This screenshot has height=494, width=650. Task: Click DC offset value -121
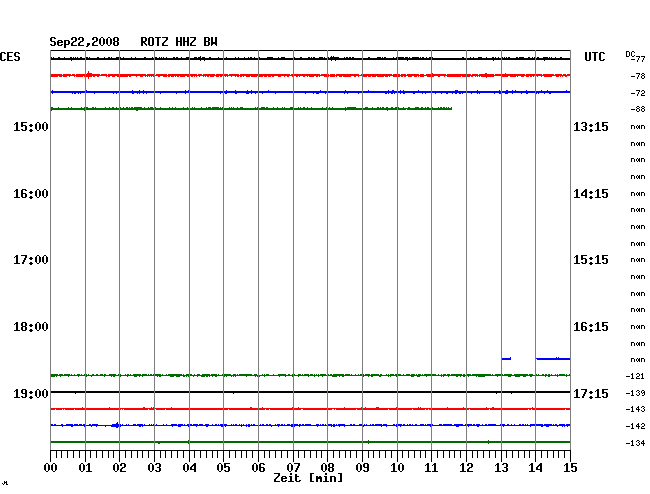point(635,376)
